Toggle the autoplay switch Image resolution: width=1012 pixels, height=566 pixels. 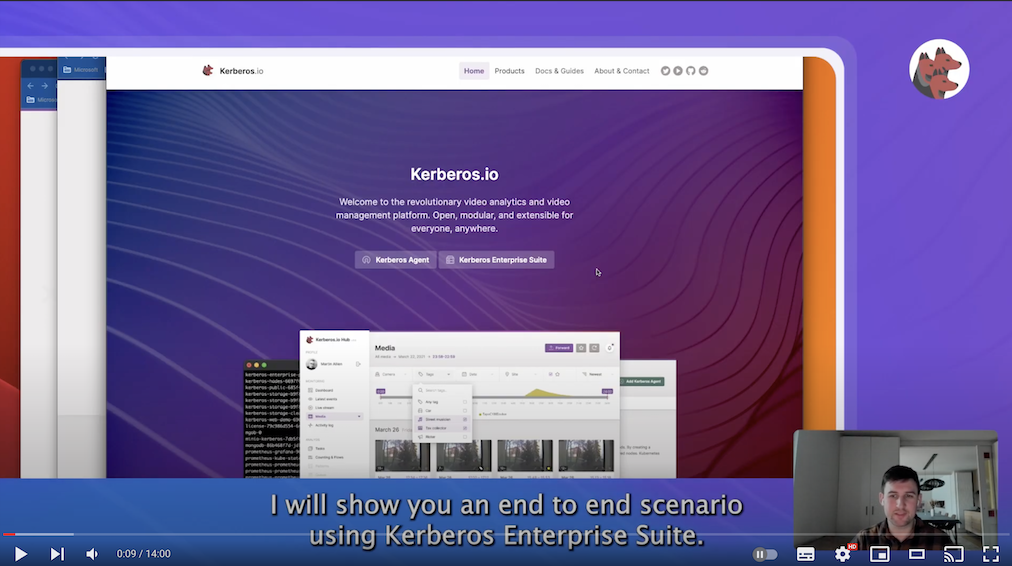tap(765, 554)
